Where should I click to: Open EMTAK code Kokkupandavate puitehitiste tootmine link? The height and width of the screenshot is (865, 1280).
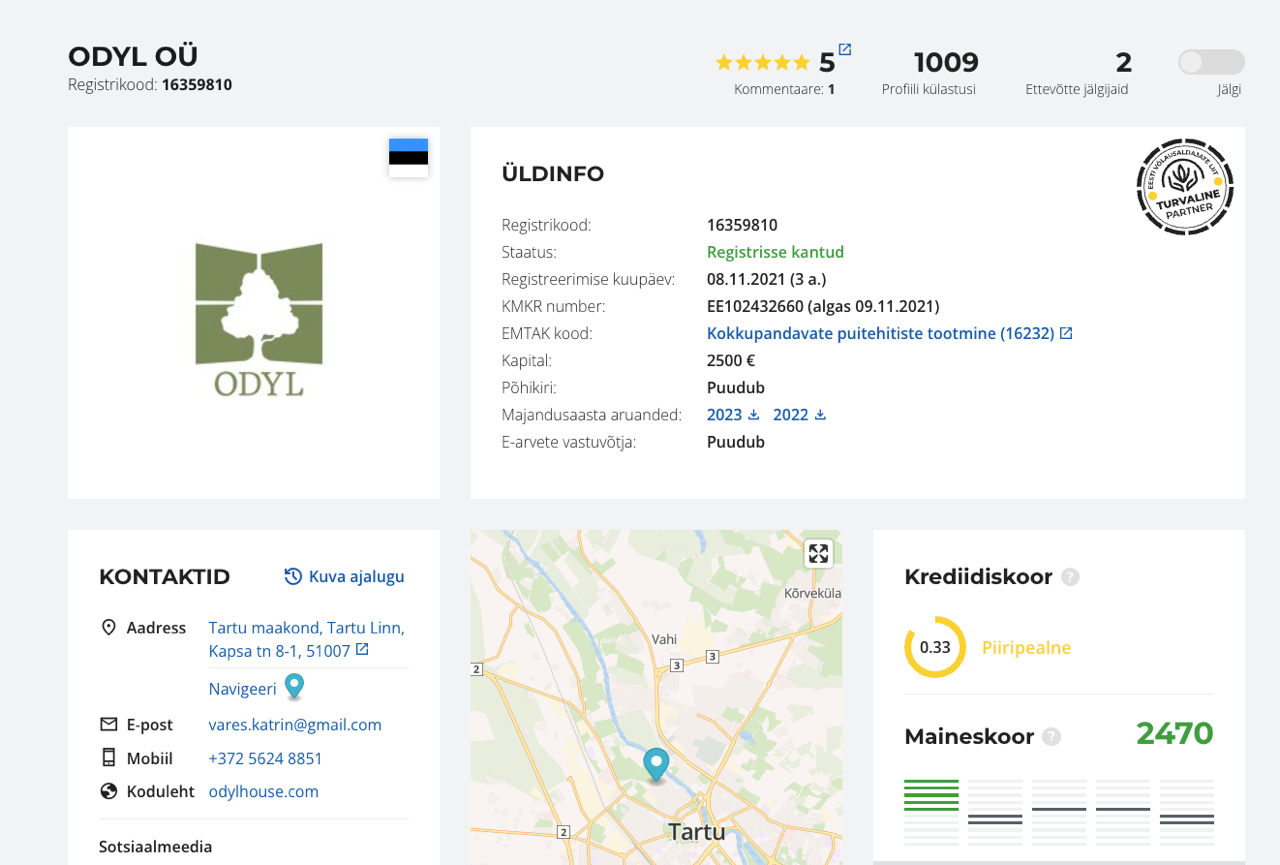(881, 333)
